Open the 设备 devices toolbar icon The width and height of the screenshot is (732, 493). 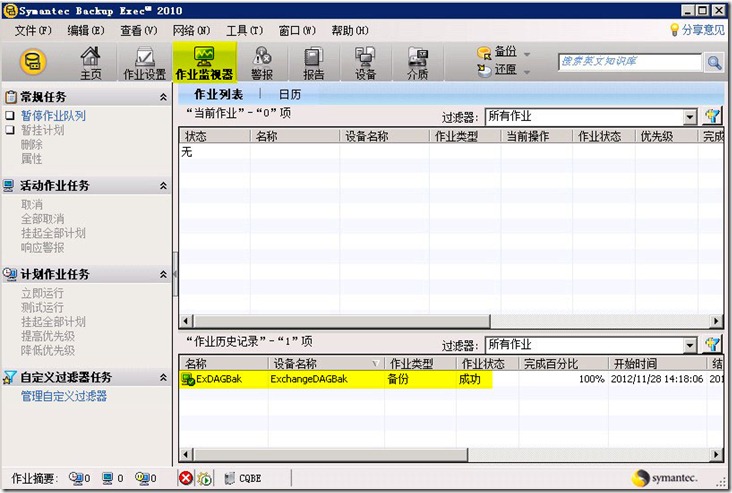click(x=365, y=63)
